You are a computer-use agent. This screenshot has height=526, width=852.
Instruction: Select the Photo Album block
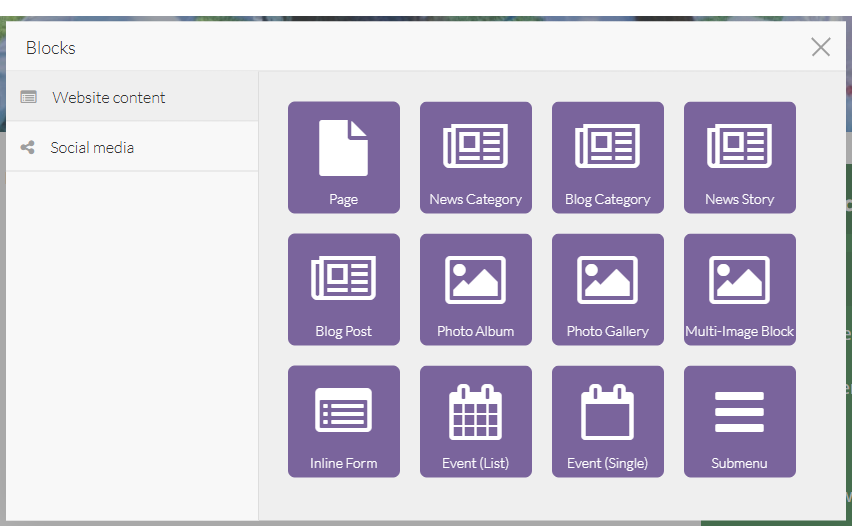pyautogui.click(x=475, y=289)
